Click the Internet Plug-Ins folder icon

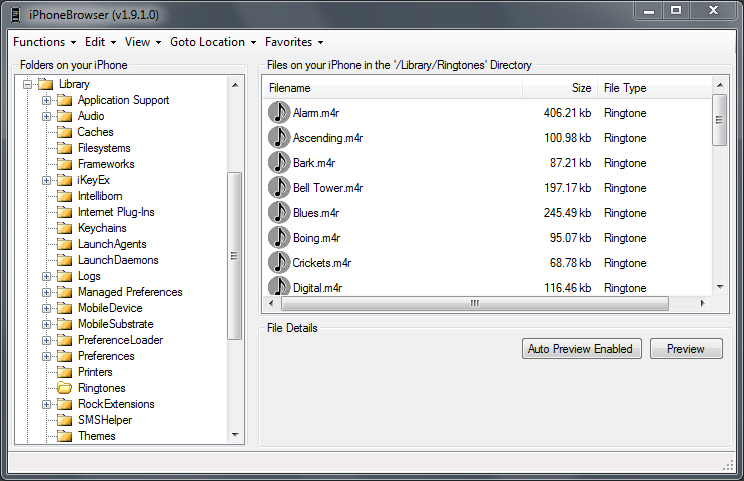65,212
